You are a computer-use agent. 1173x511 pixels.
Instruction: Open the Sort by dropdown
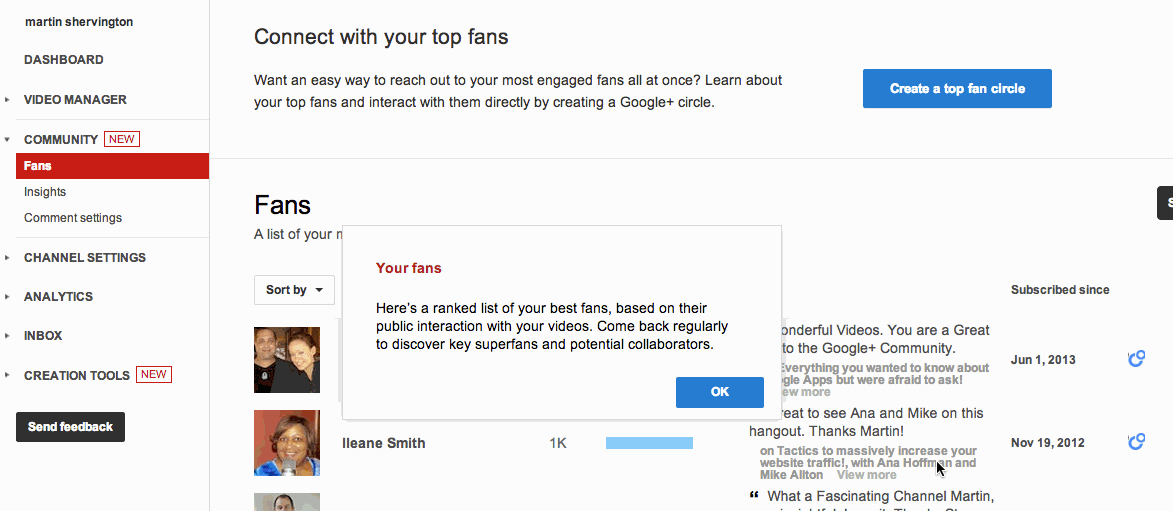(294, 290)
